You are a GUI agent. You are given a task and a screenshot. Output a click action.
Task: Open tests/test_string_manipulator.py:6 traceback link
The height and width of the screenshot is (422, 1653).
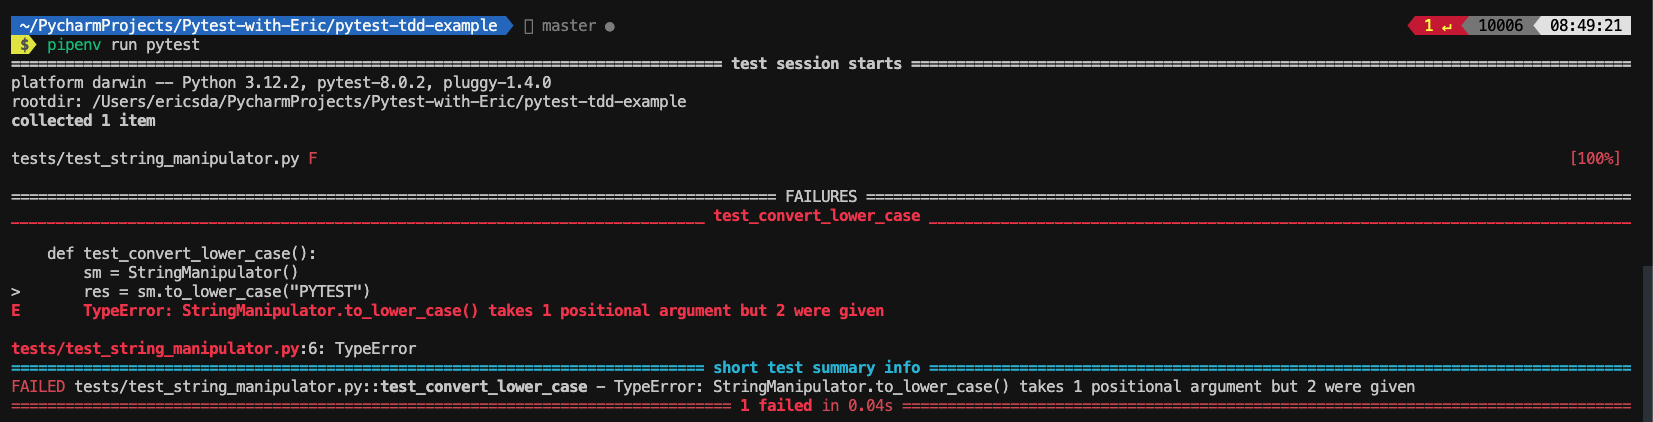point(160,349)
